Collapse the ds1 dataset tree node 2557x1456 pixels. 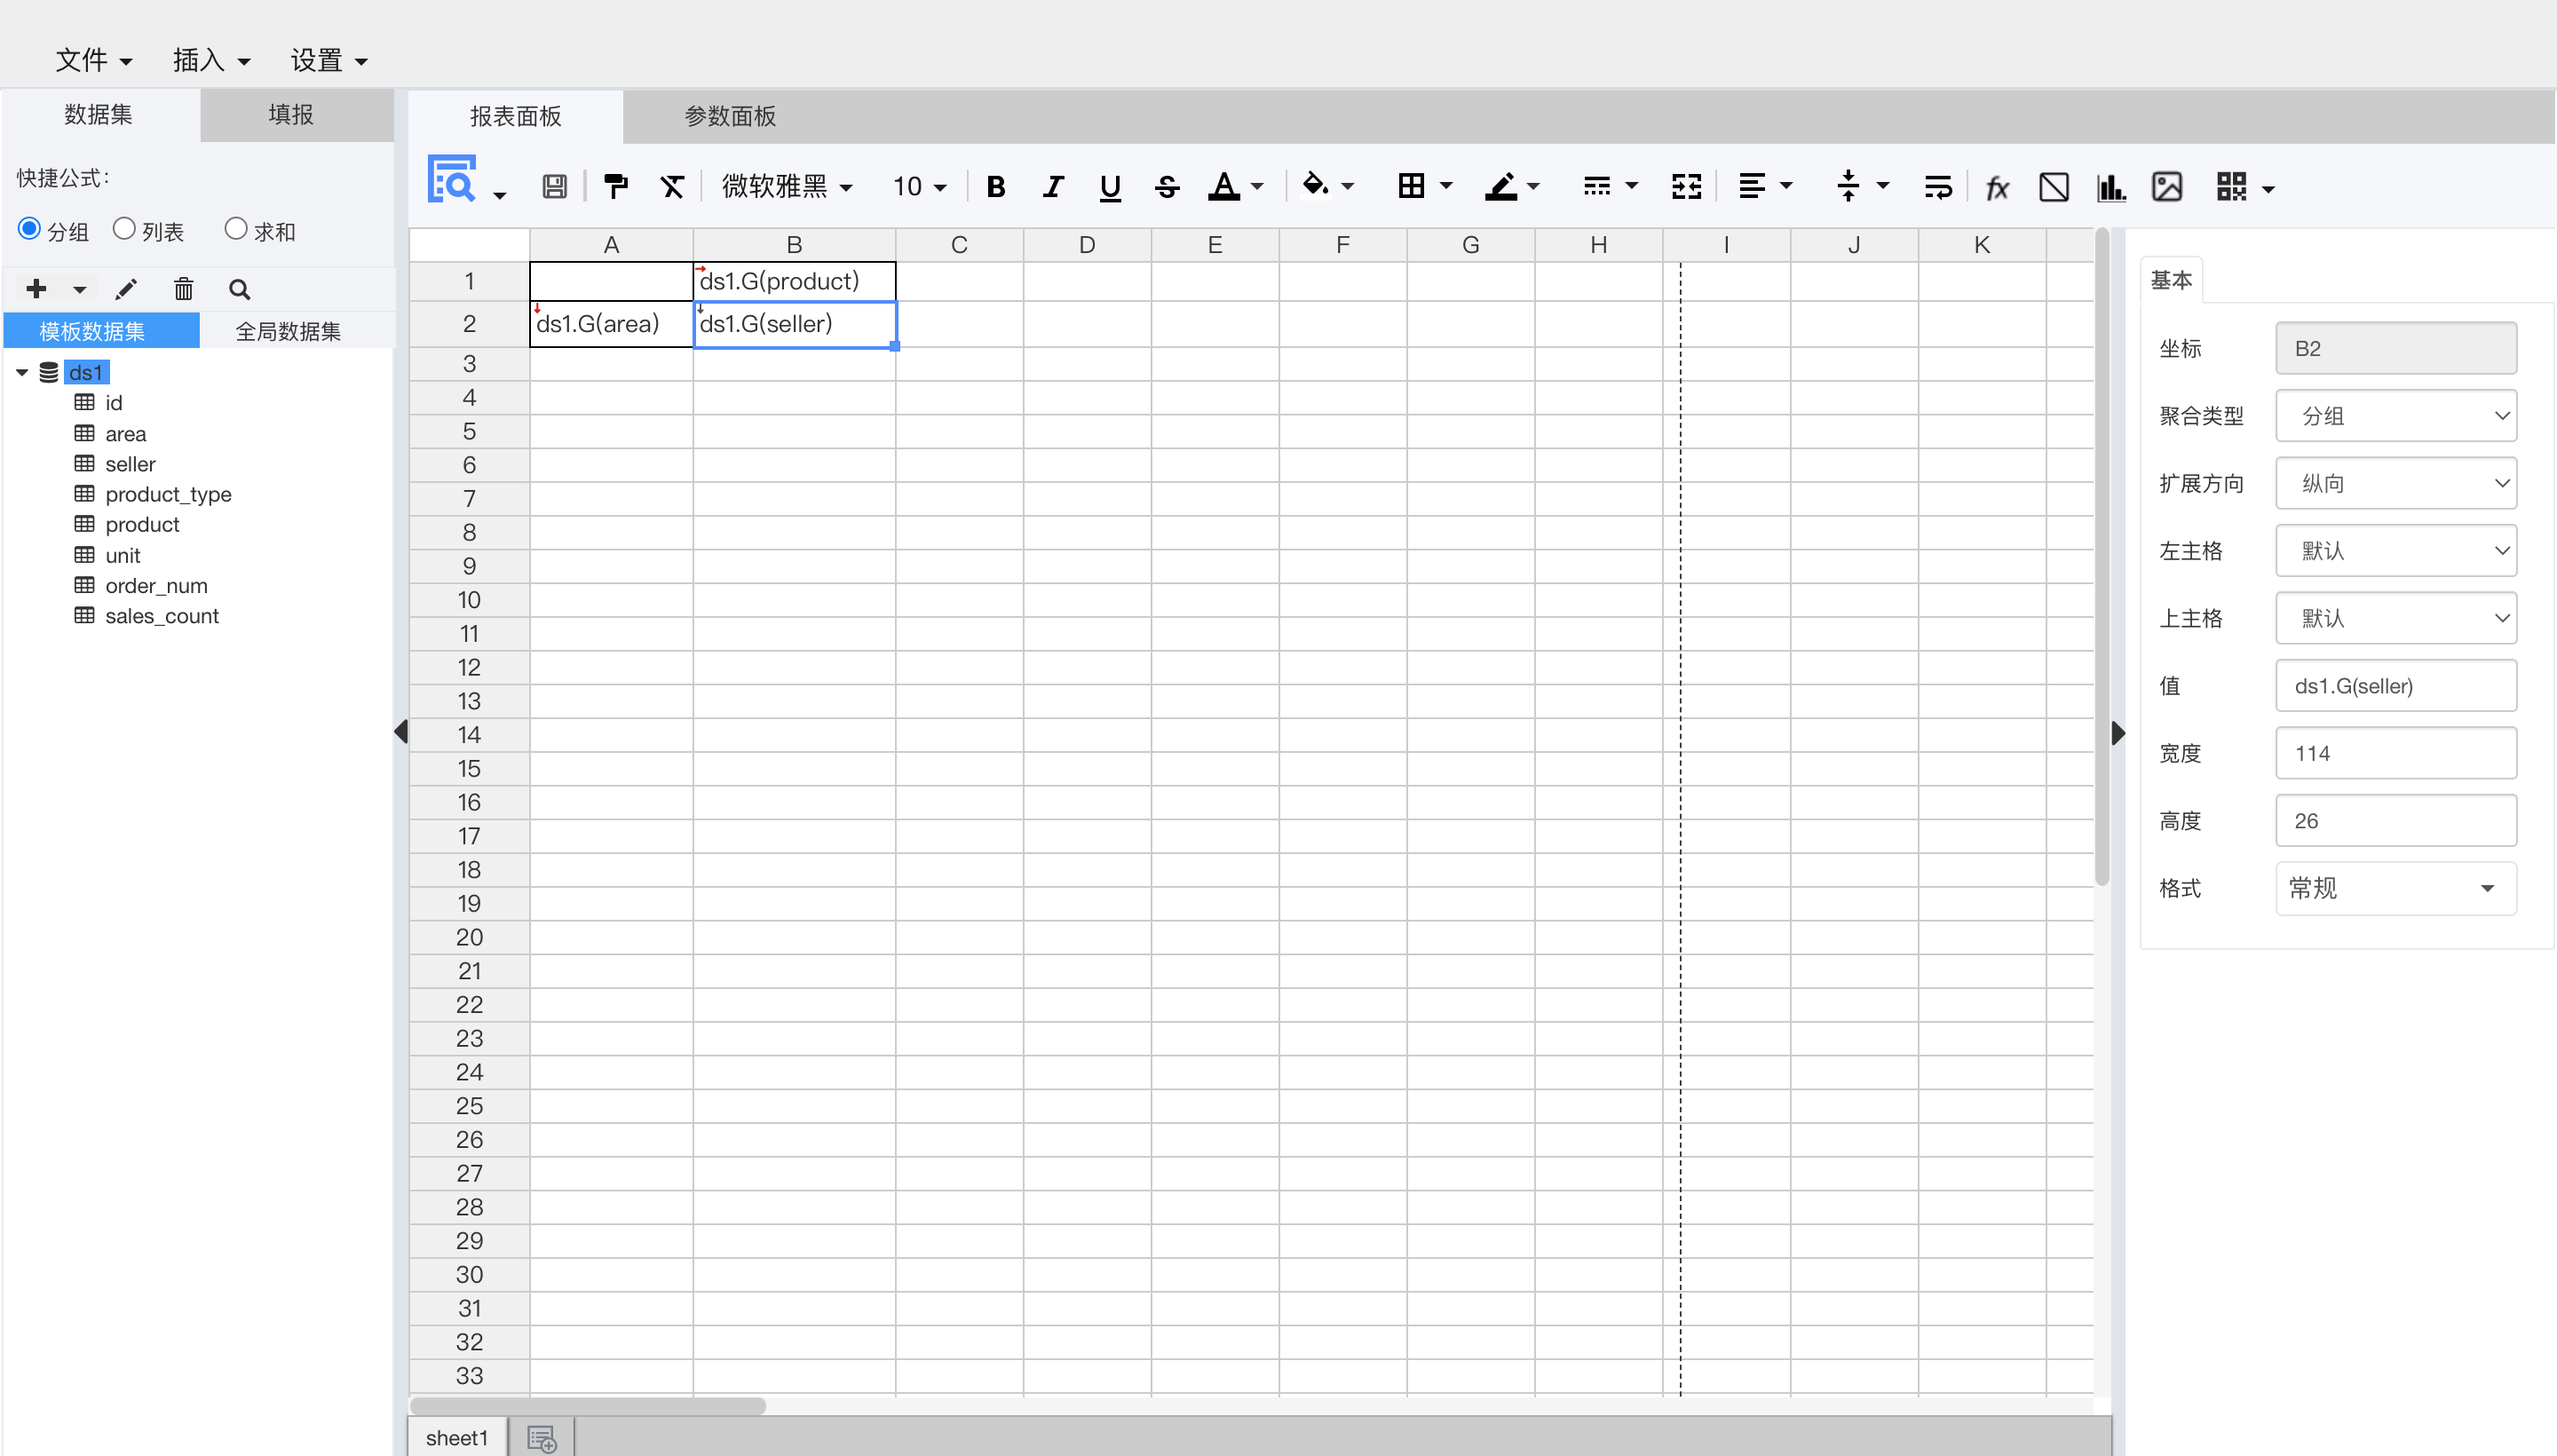tap(22, 372)
